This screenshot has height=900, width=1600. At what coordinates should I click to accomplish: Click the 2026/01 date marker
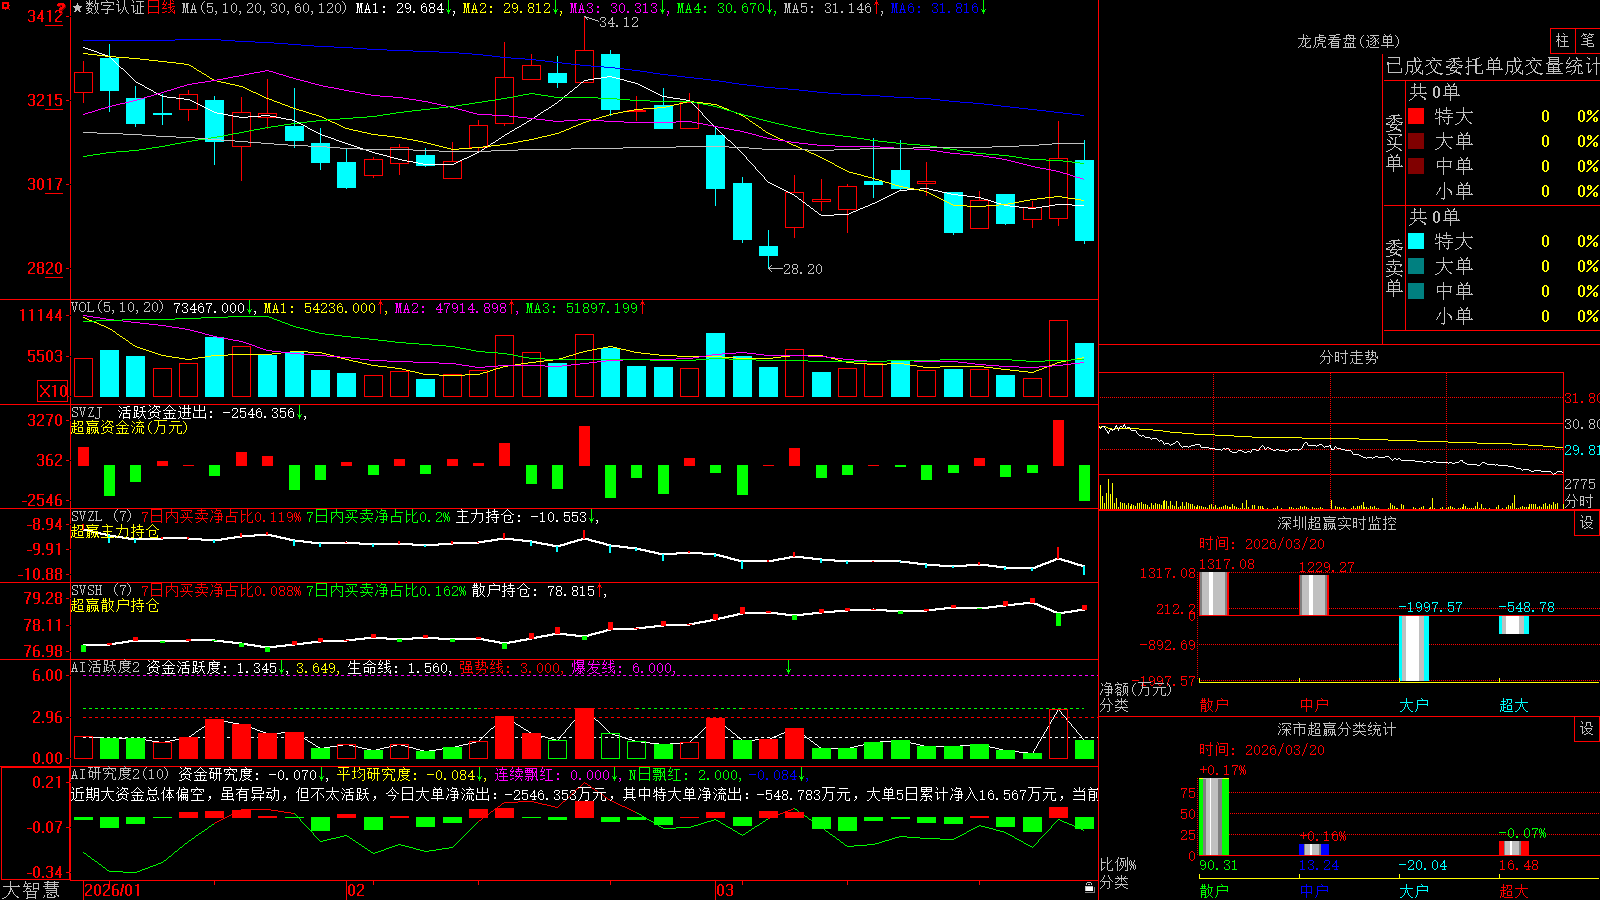tap(113, 890)
